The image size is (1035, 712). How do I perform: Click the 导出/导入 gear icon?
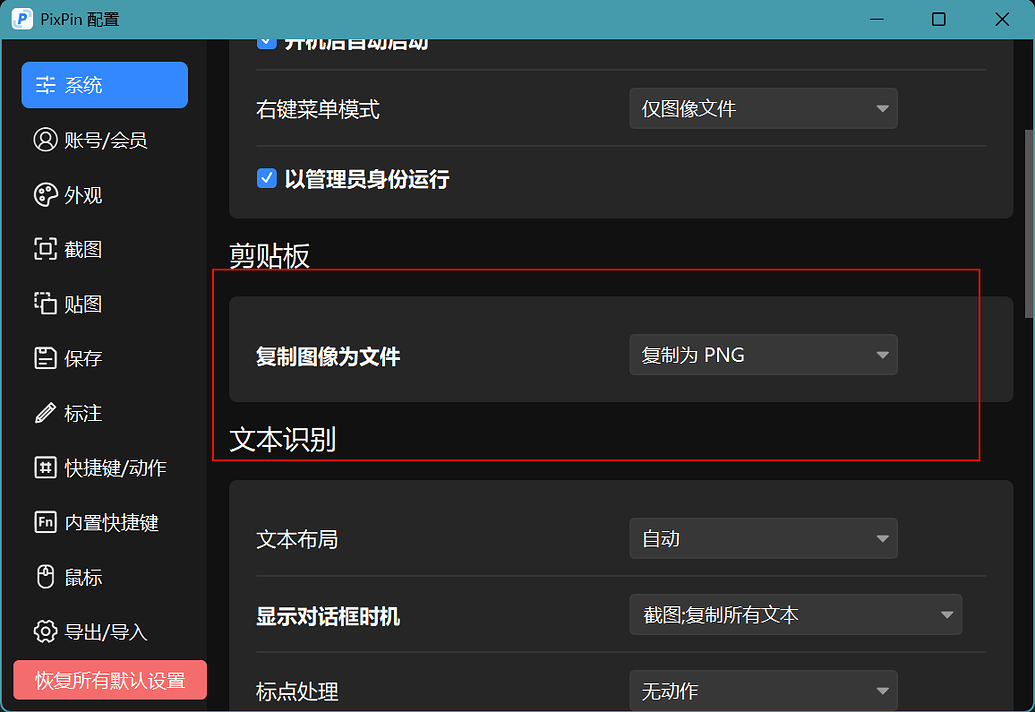(x=46, y=631)
